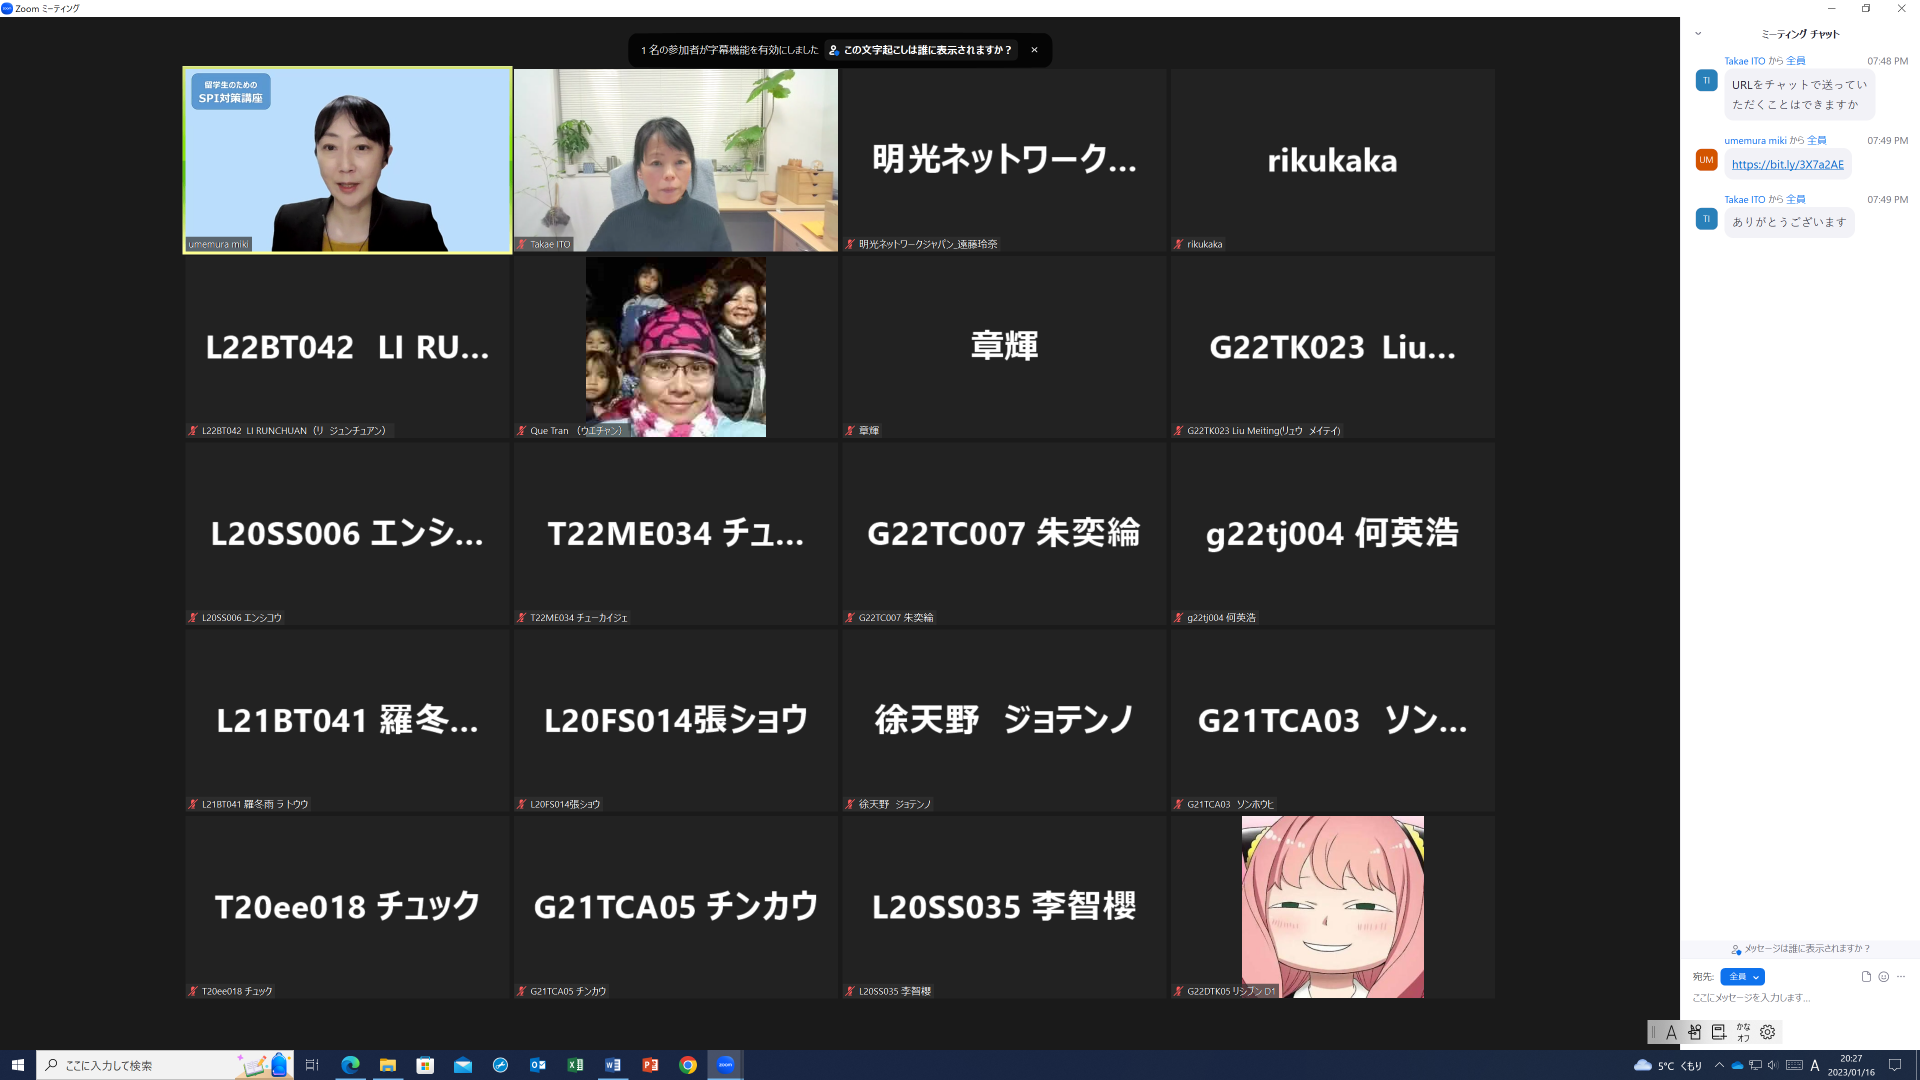Open the recipient 全員 dropdown

click(1742, 977)
